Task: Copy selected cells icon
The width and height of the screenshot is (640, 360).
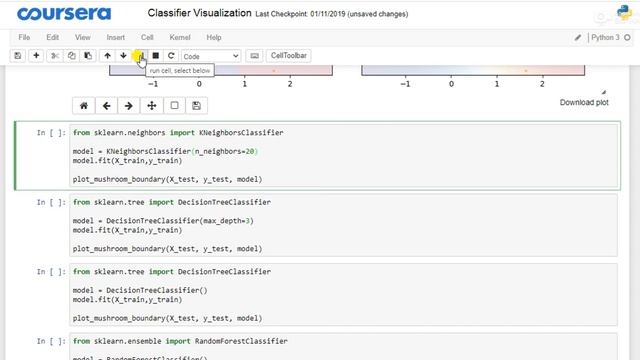Action: point(71,56)
